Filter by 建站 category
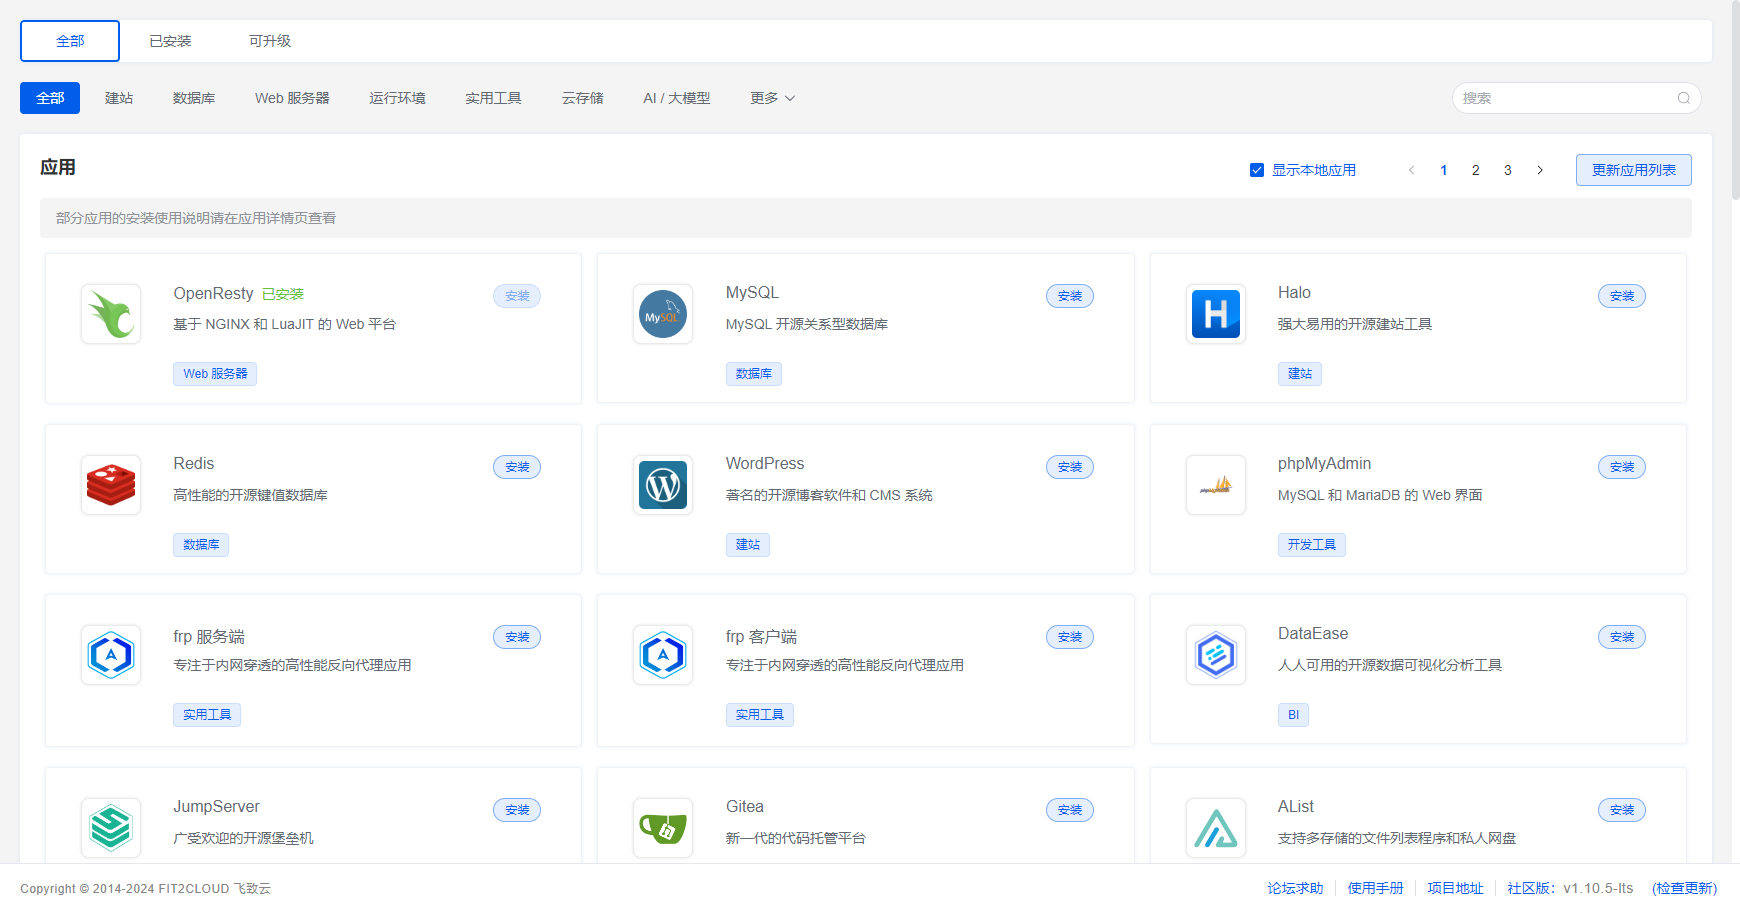This screenshot has width=1740, height=911. (119, 98)
